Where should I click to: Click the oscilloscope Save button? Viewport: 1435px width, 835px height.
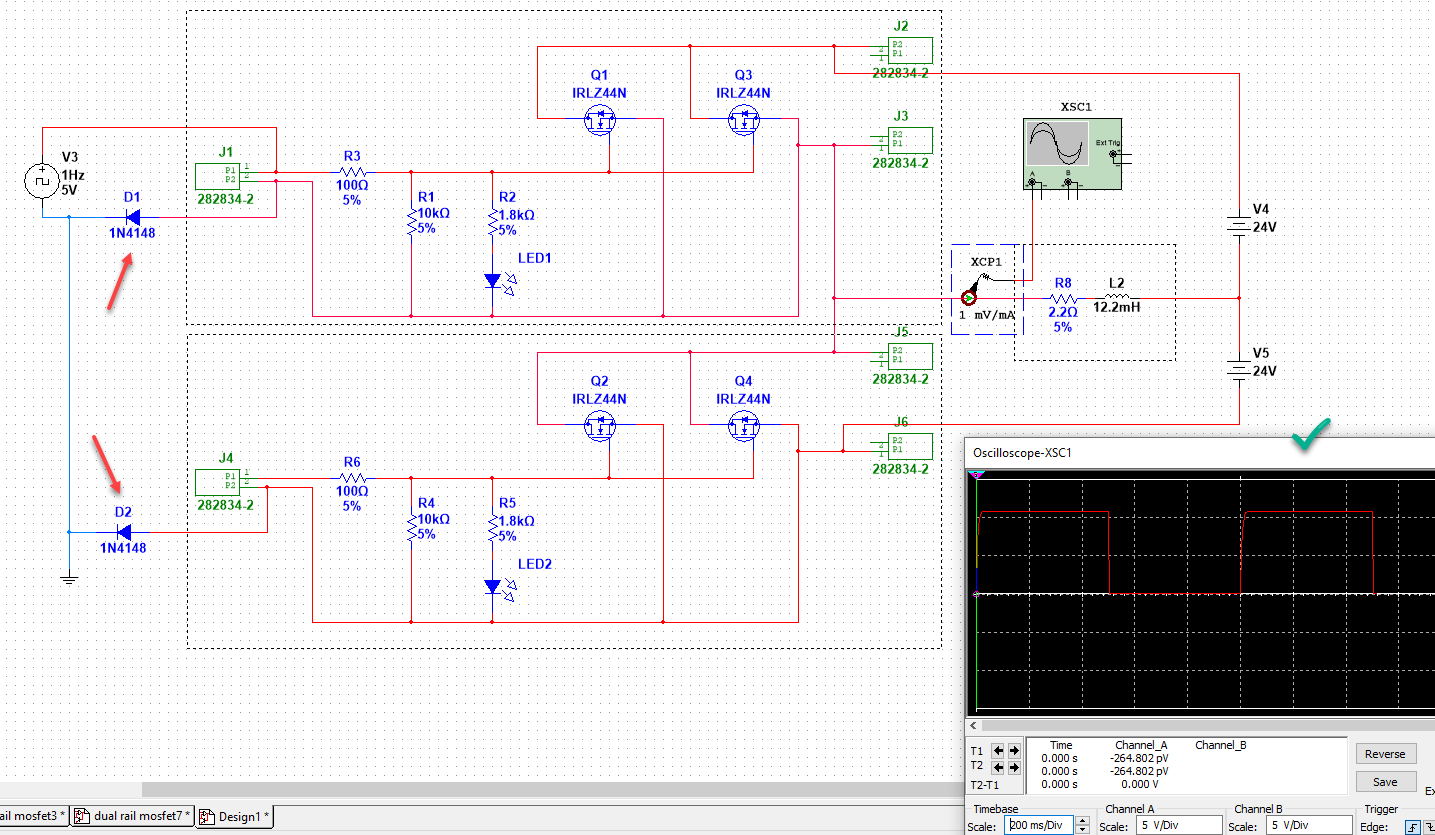tap(1385, 782)
